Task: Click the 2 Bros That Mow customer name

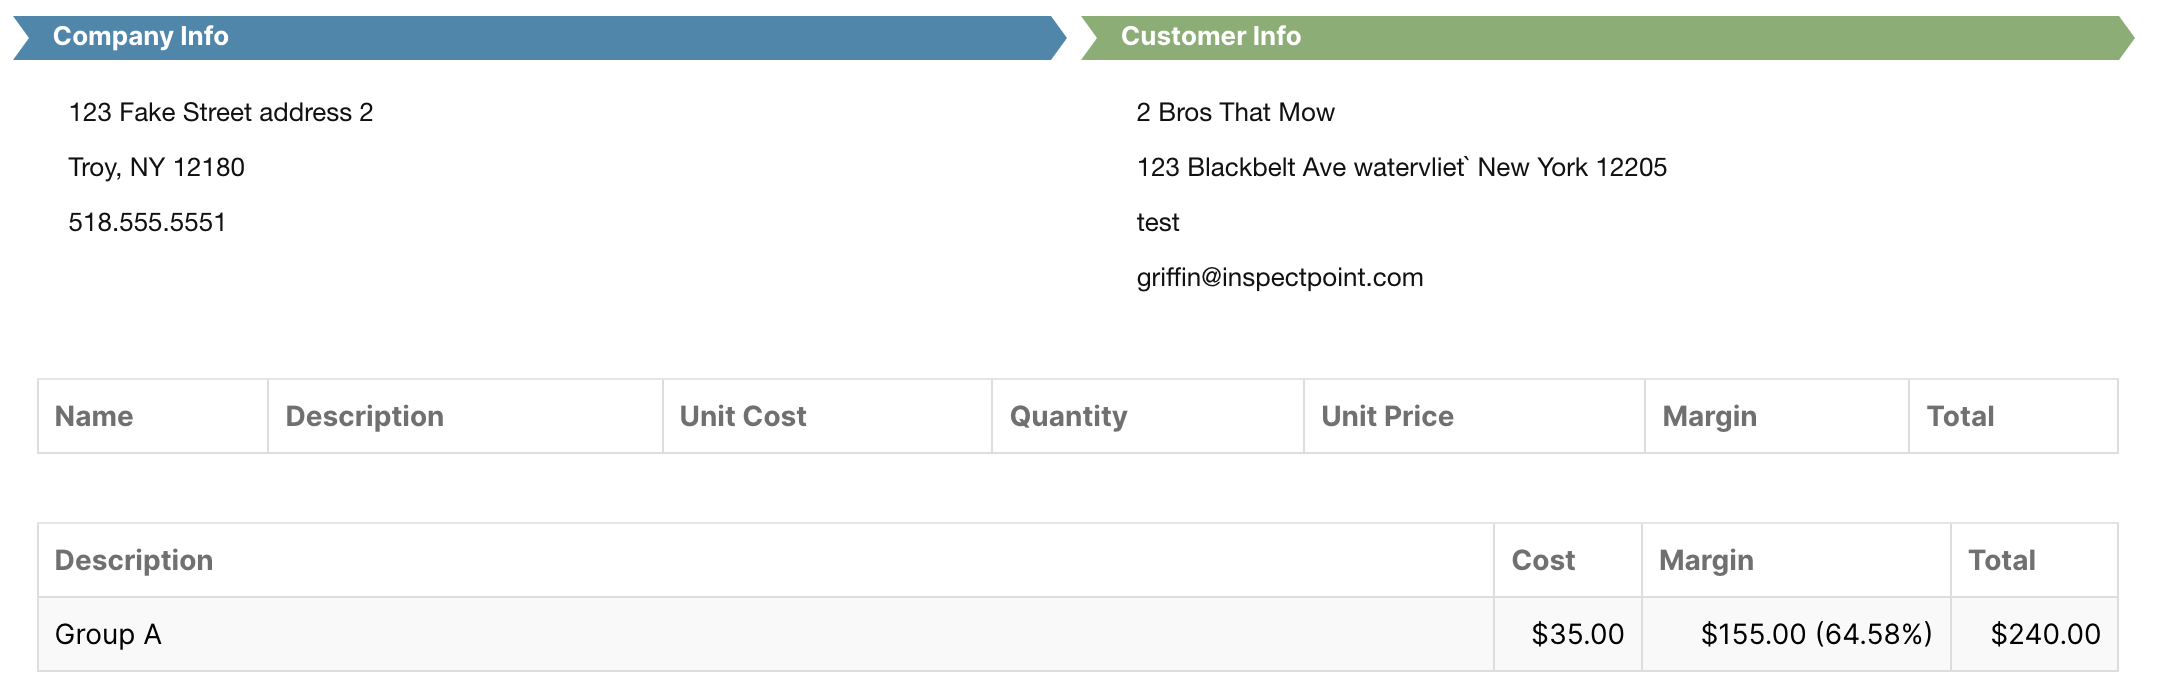Action: [1235, 112]
